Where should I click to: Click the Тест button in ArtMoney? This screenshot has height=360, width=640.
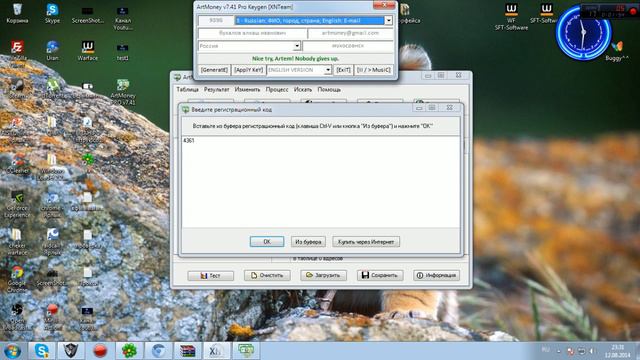coord(211,276)
